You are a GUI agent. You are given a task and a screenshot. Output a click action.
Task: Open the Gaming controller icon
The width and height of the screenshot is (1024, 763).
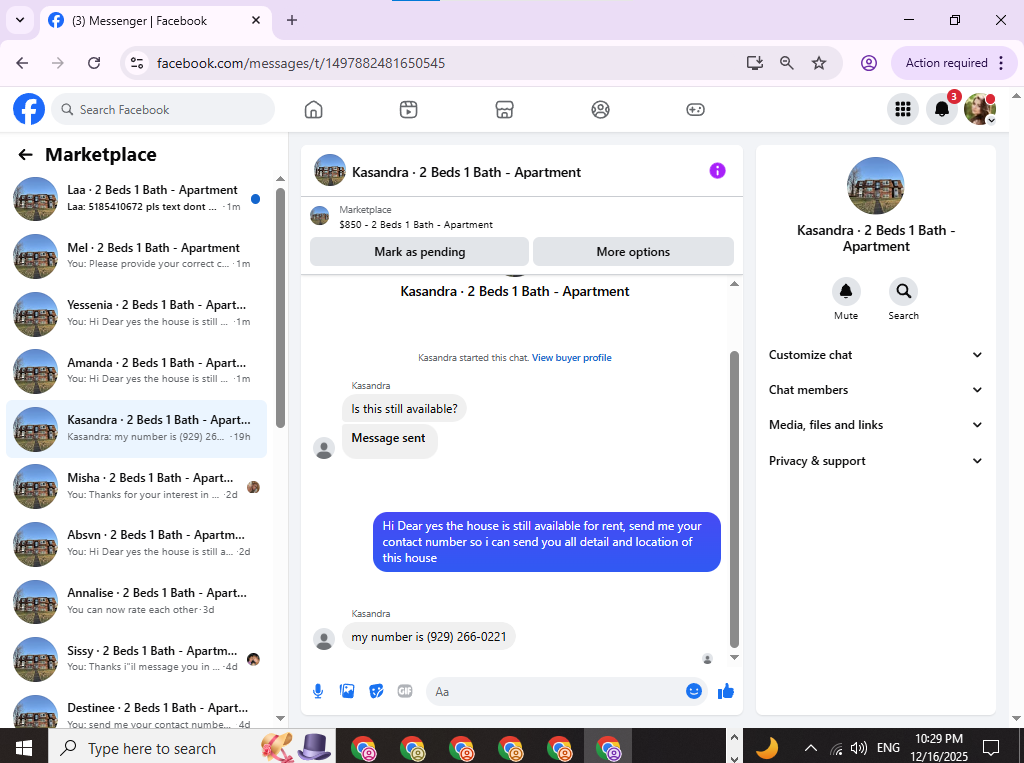695,109
